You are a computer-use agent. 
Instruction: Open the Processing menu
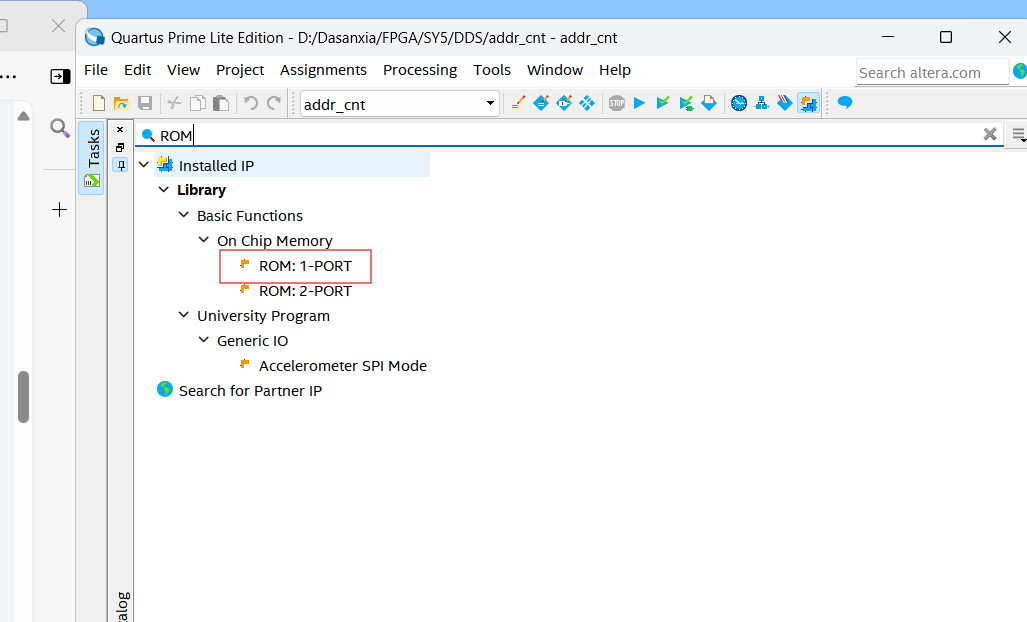[420, 70]
